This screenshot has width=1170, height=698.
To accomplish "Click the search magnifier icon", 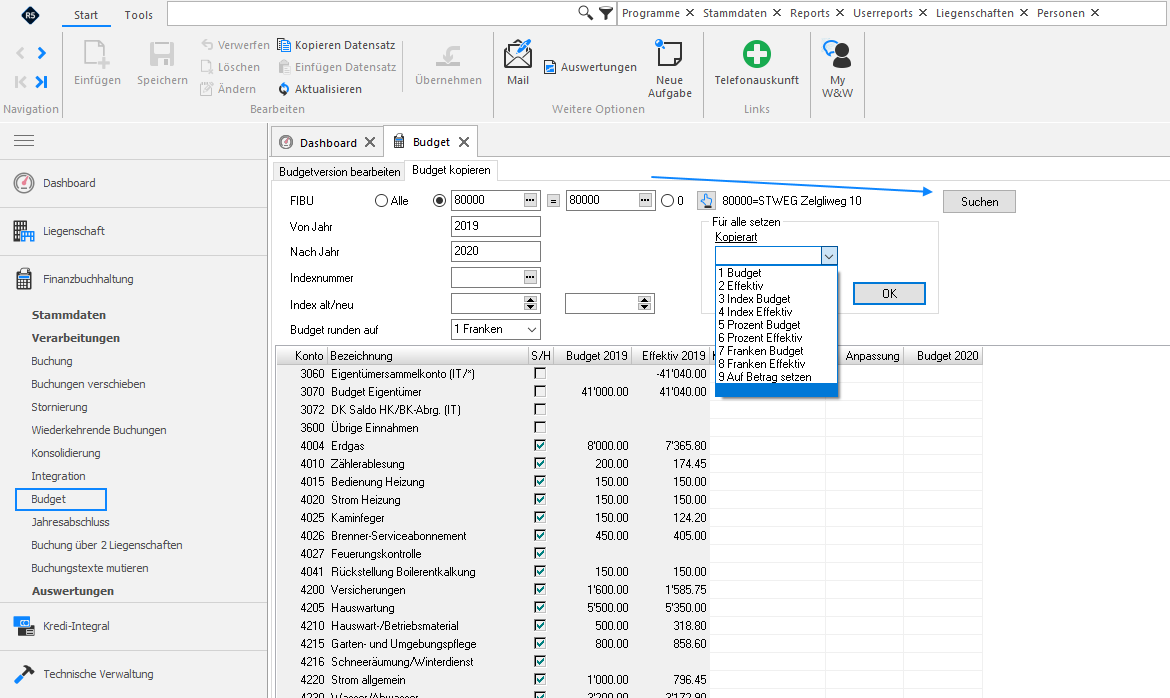I will (x=586, y=13).
